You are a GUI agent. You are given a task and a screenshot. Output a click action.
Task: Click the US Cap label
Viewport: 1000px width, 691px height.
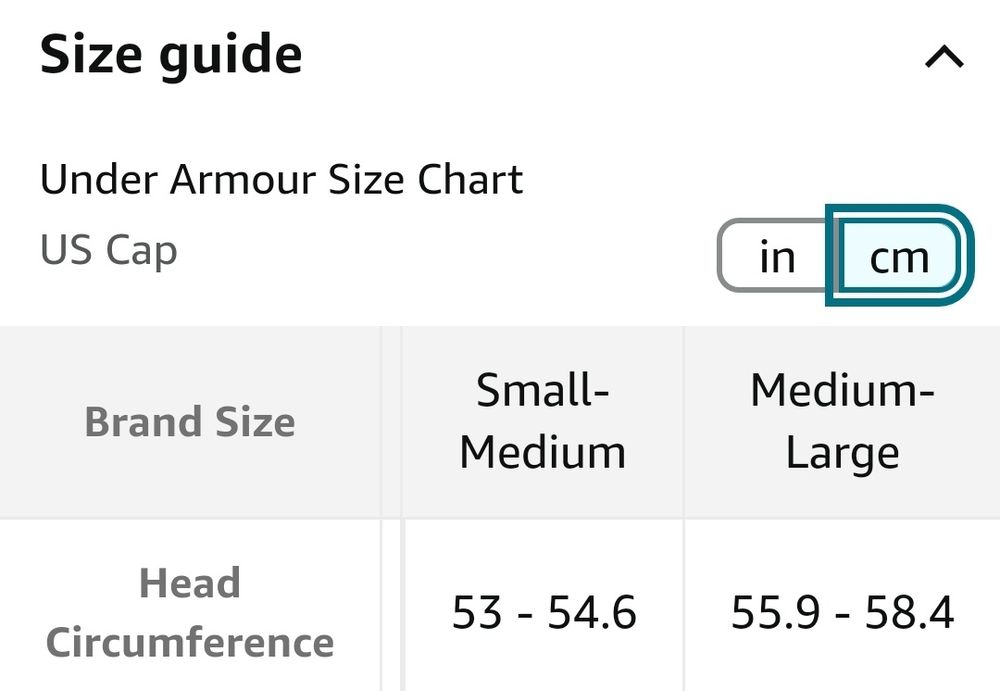[108, 249]
